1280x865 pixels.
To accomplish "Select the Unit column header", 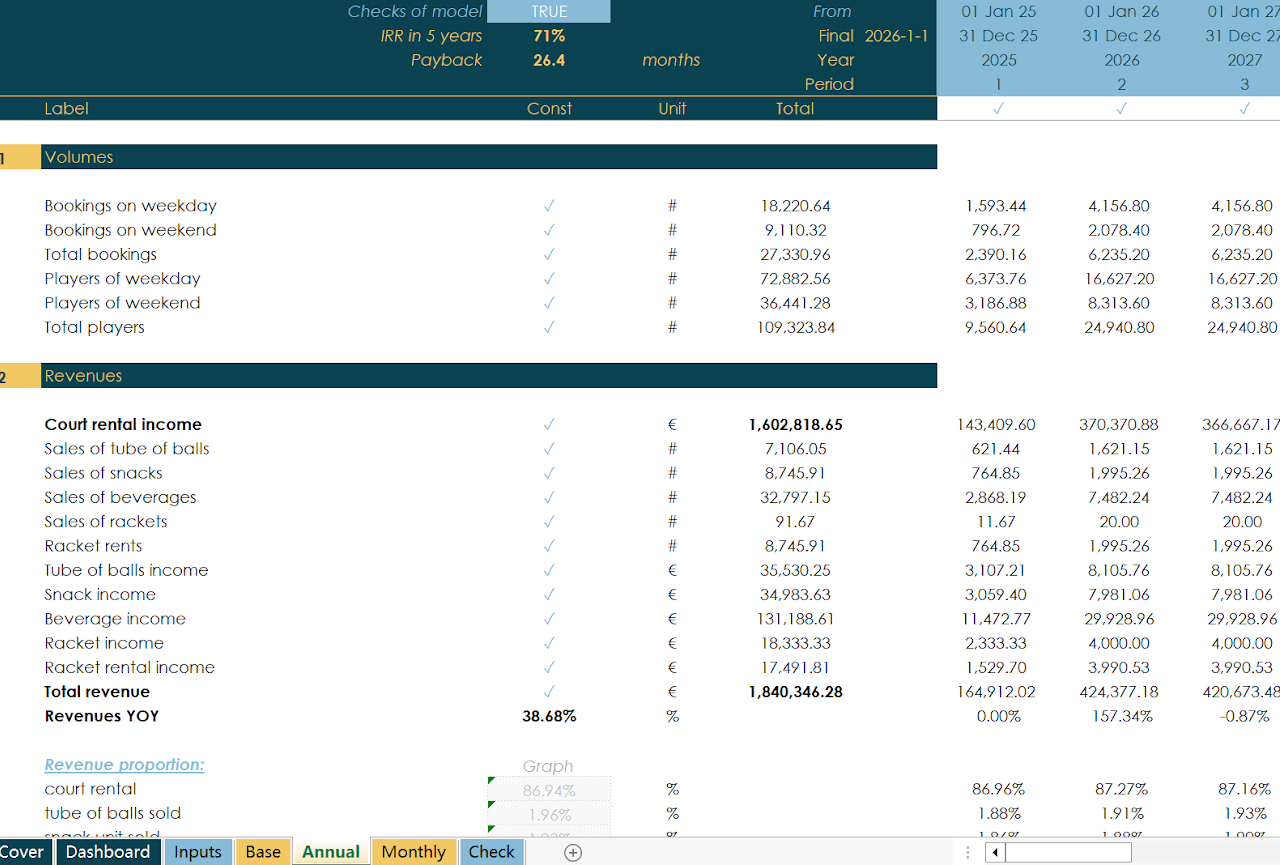I will (x=672, y=109).
